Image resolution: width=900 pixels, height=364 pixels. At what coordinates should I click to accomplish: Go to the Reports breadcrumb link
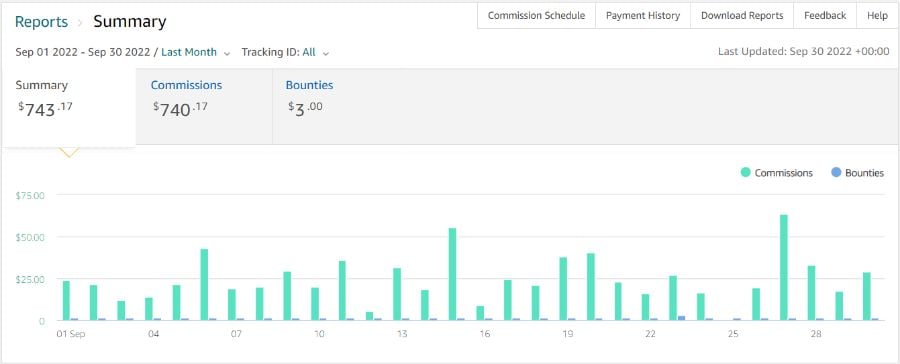[41, 22]
